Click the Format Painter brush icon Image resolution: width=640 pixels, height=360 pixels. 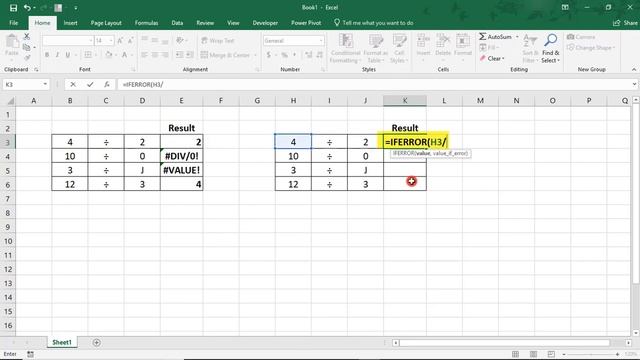(27, 58)
